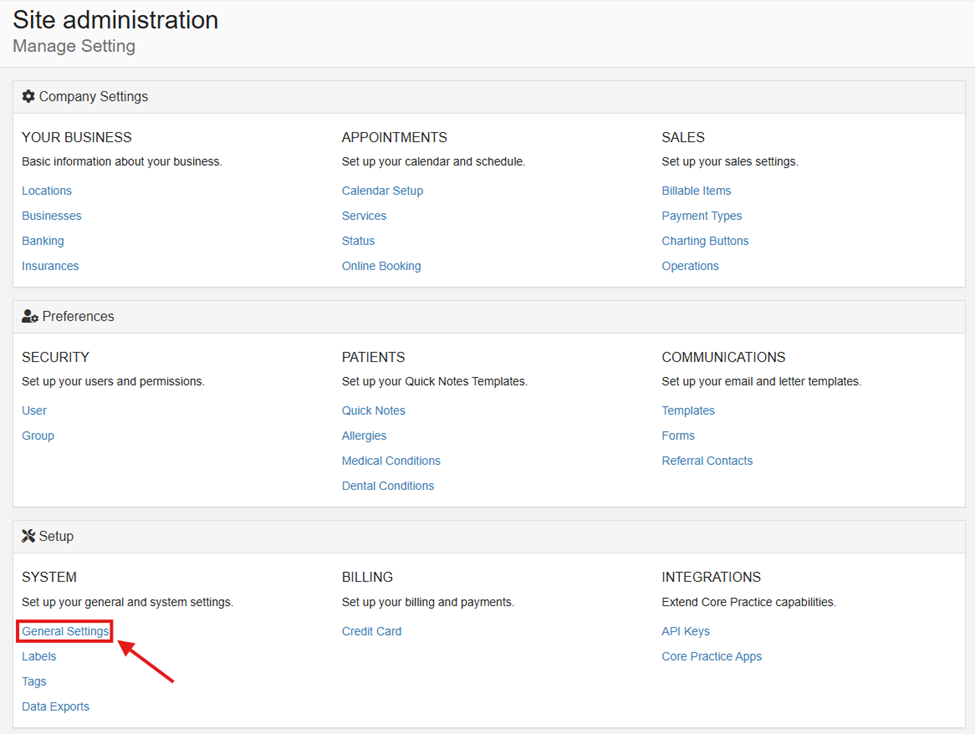This screenshot has height=734, width=975.
Task: Open User under Security
Action: [34, 411]
